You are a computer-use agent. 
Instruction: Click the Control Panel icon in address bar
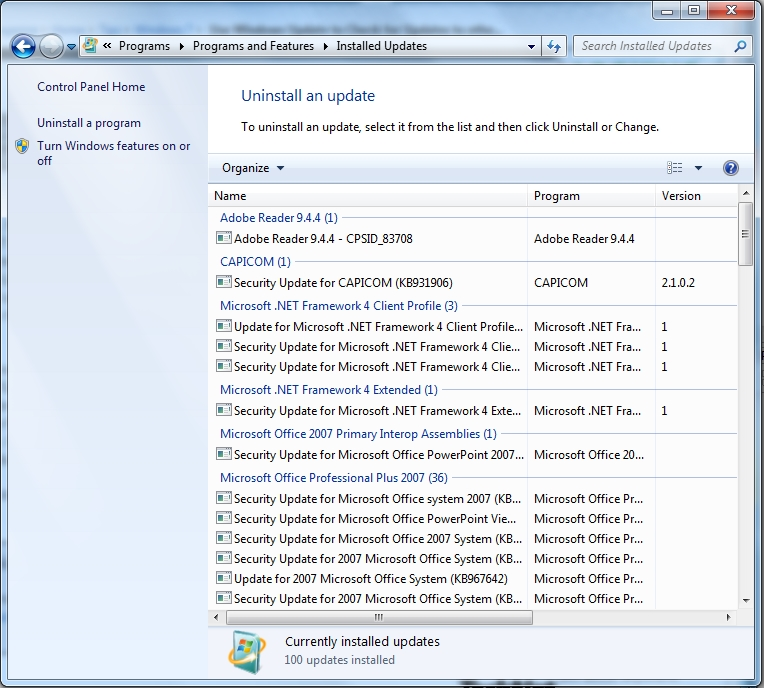[90, 46]
